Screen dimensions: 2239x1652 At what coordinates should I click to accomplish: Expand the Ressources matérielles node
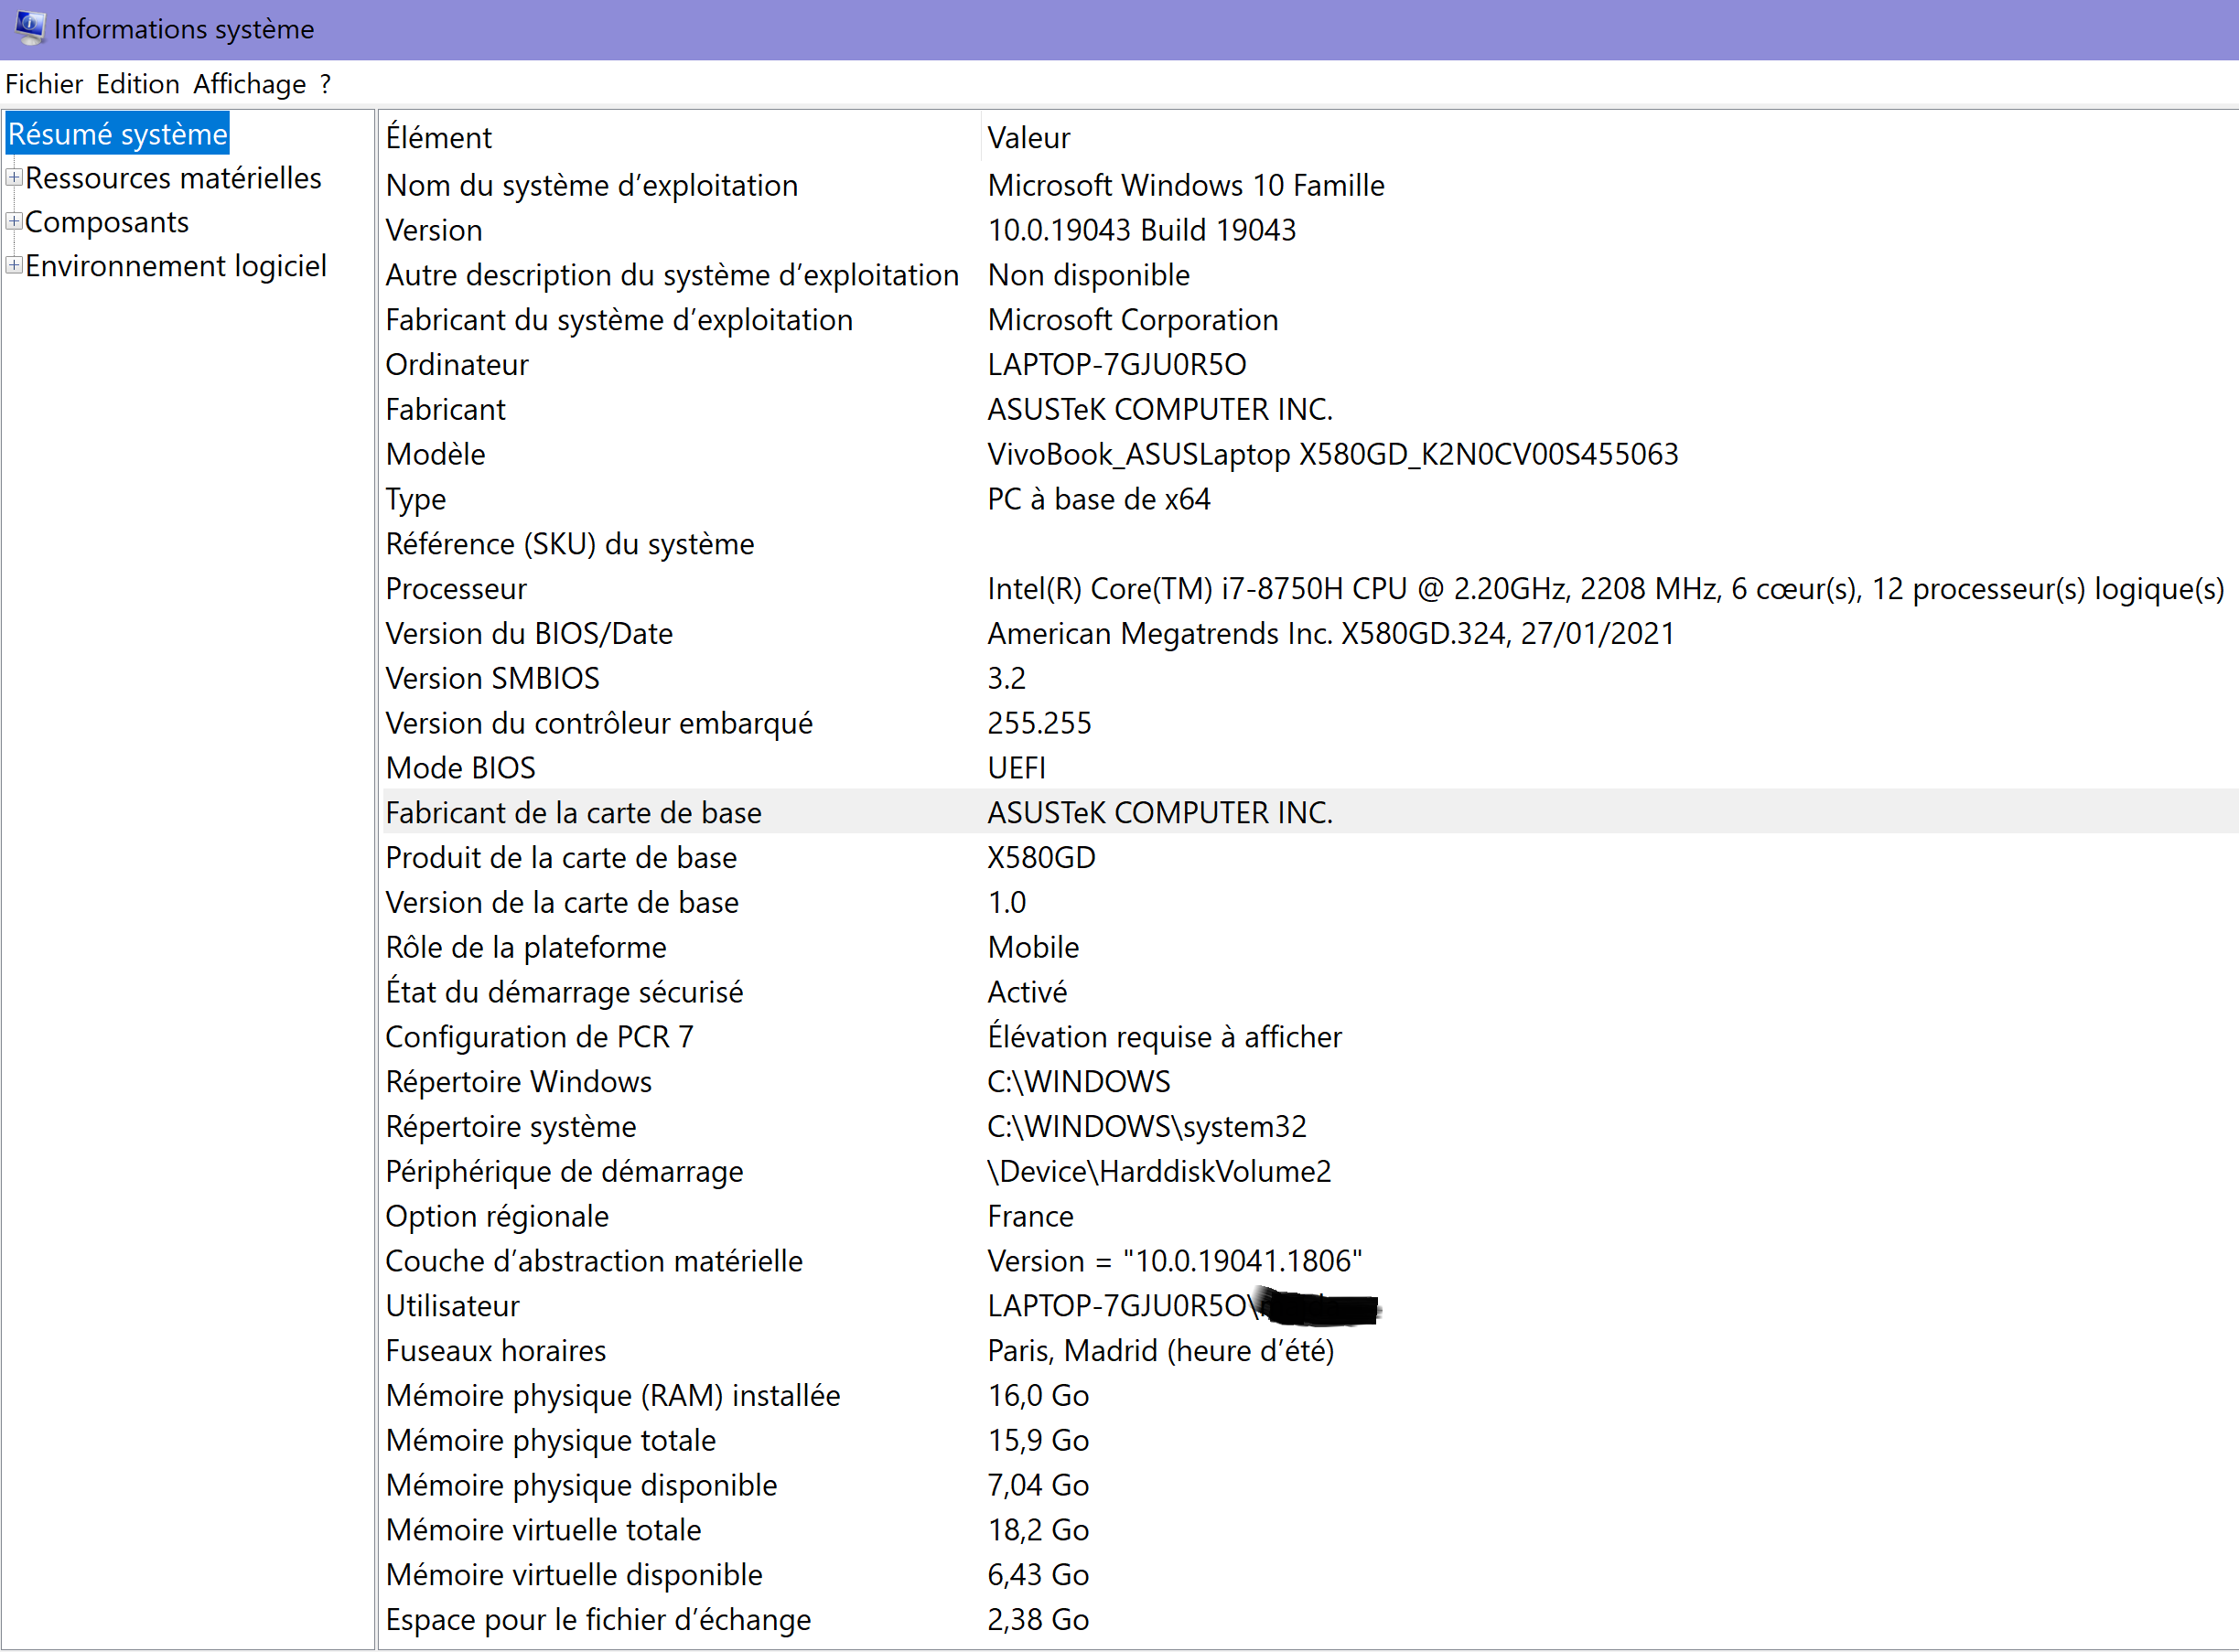pos(14,177)
